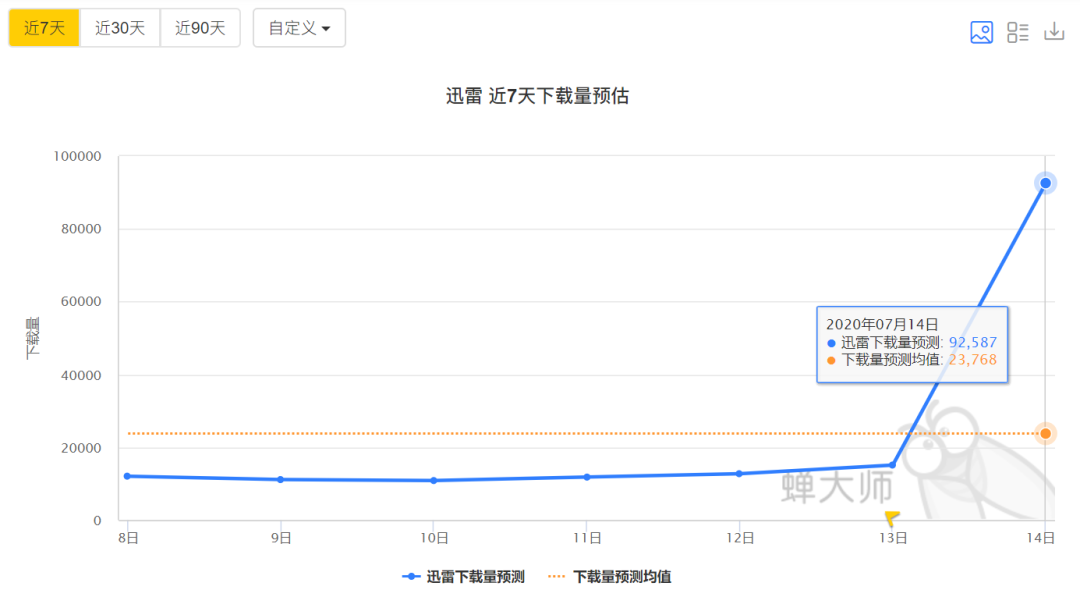The height and width of the screenshot is (597, 1080).
Task: Click the orange average point on 14日
Action: [1046, 434]
